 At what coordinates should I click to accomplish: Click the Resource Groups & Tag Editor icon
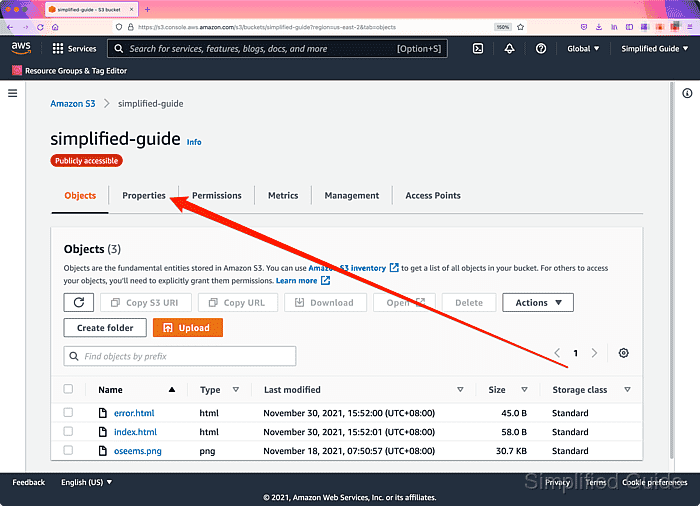tap(17, 70)
